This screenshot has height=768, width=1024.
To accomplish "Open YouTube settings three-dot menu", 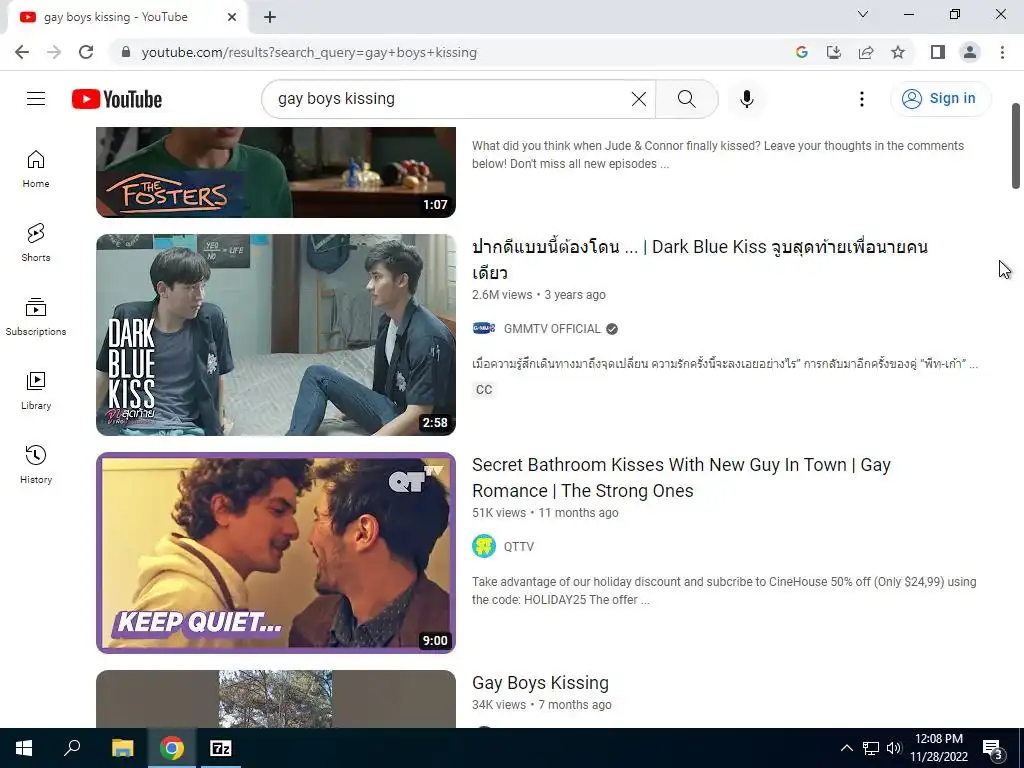I will [x=861, y=99].
